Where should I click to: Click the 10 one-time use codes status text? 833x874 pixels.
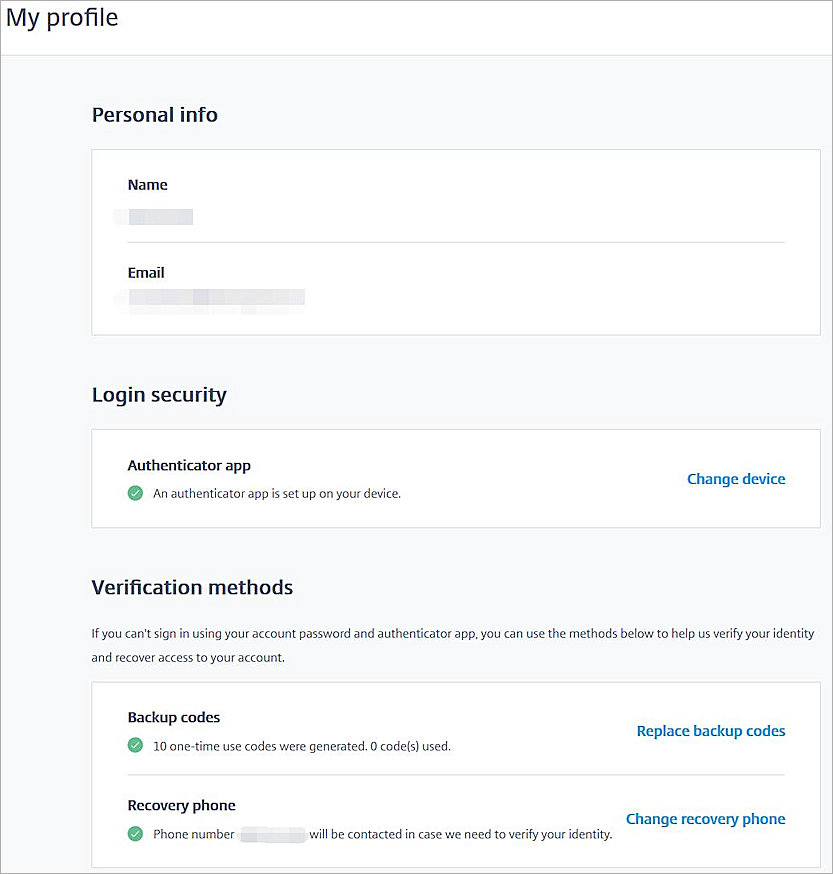[302, 746]
